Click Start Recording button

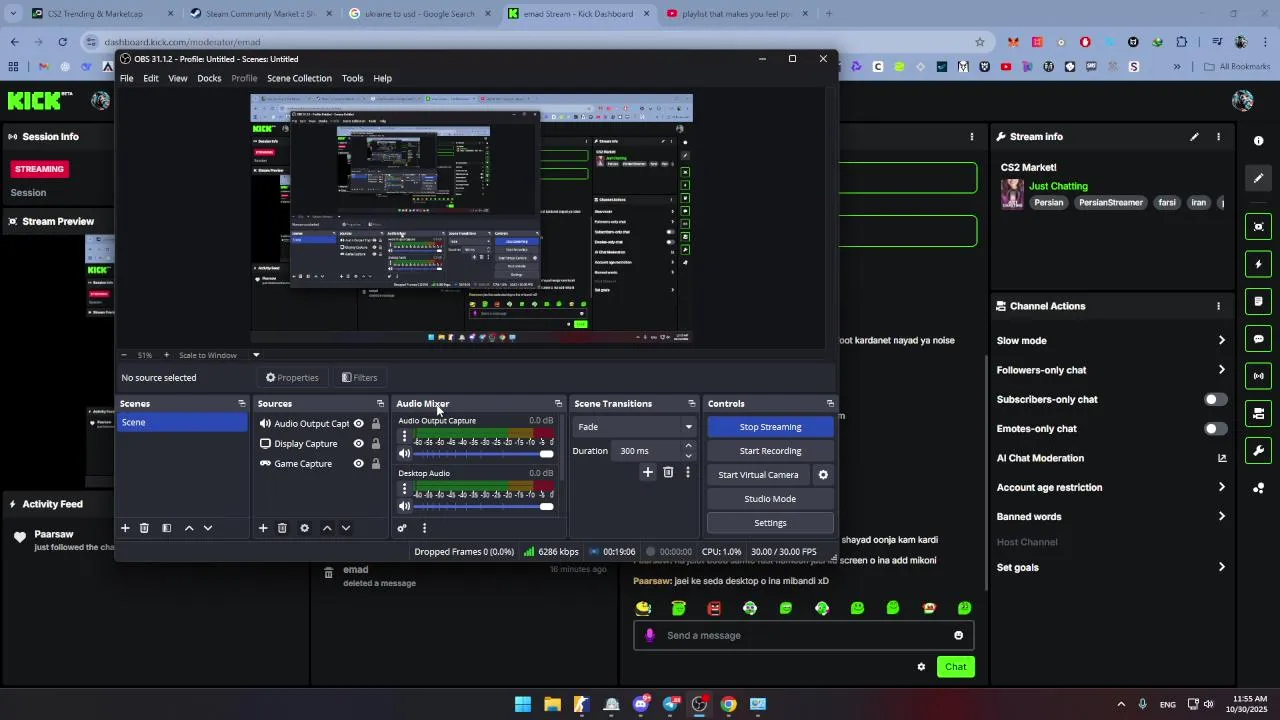pos(770,451)
